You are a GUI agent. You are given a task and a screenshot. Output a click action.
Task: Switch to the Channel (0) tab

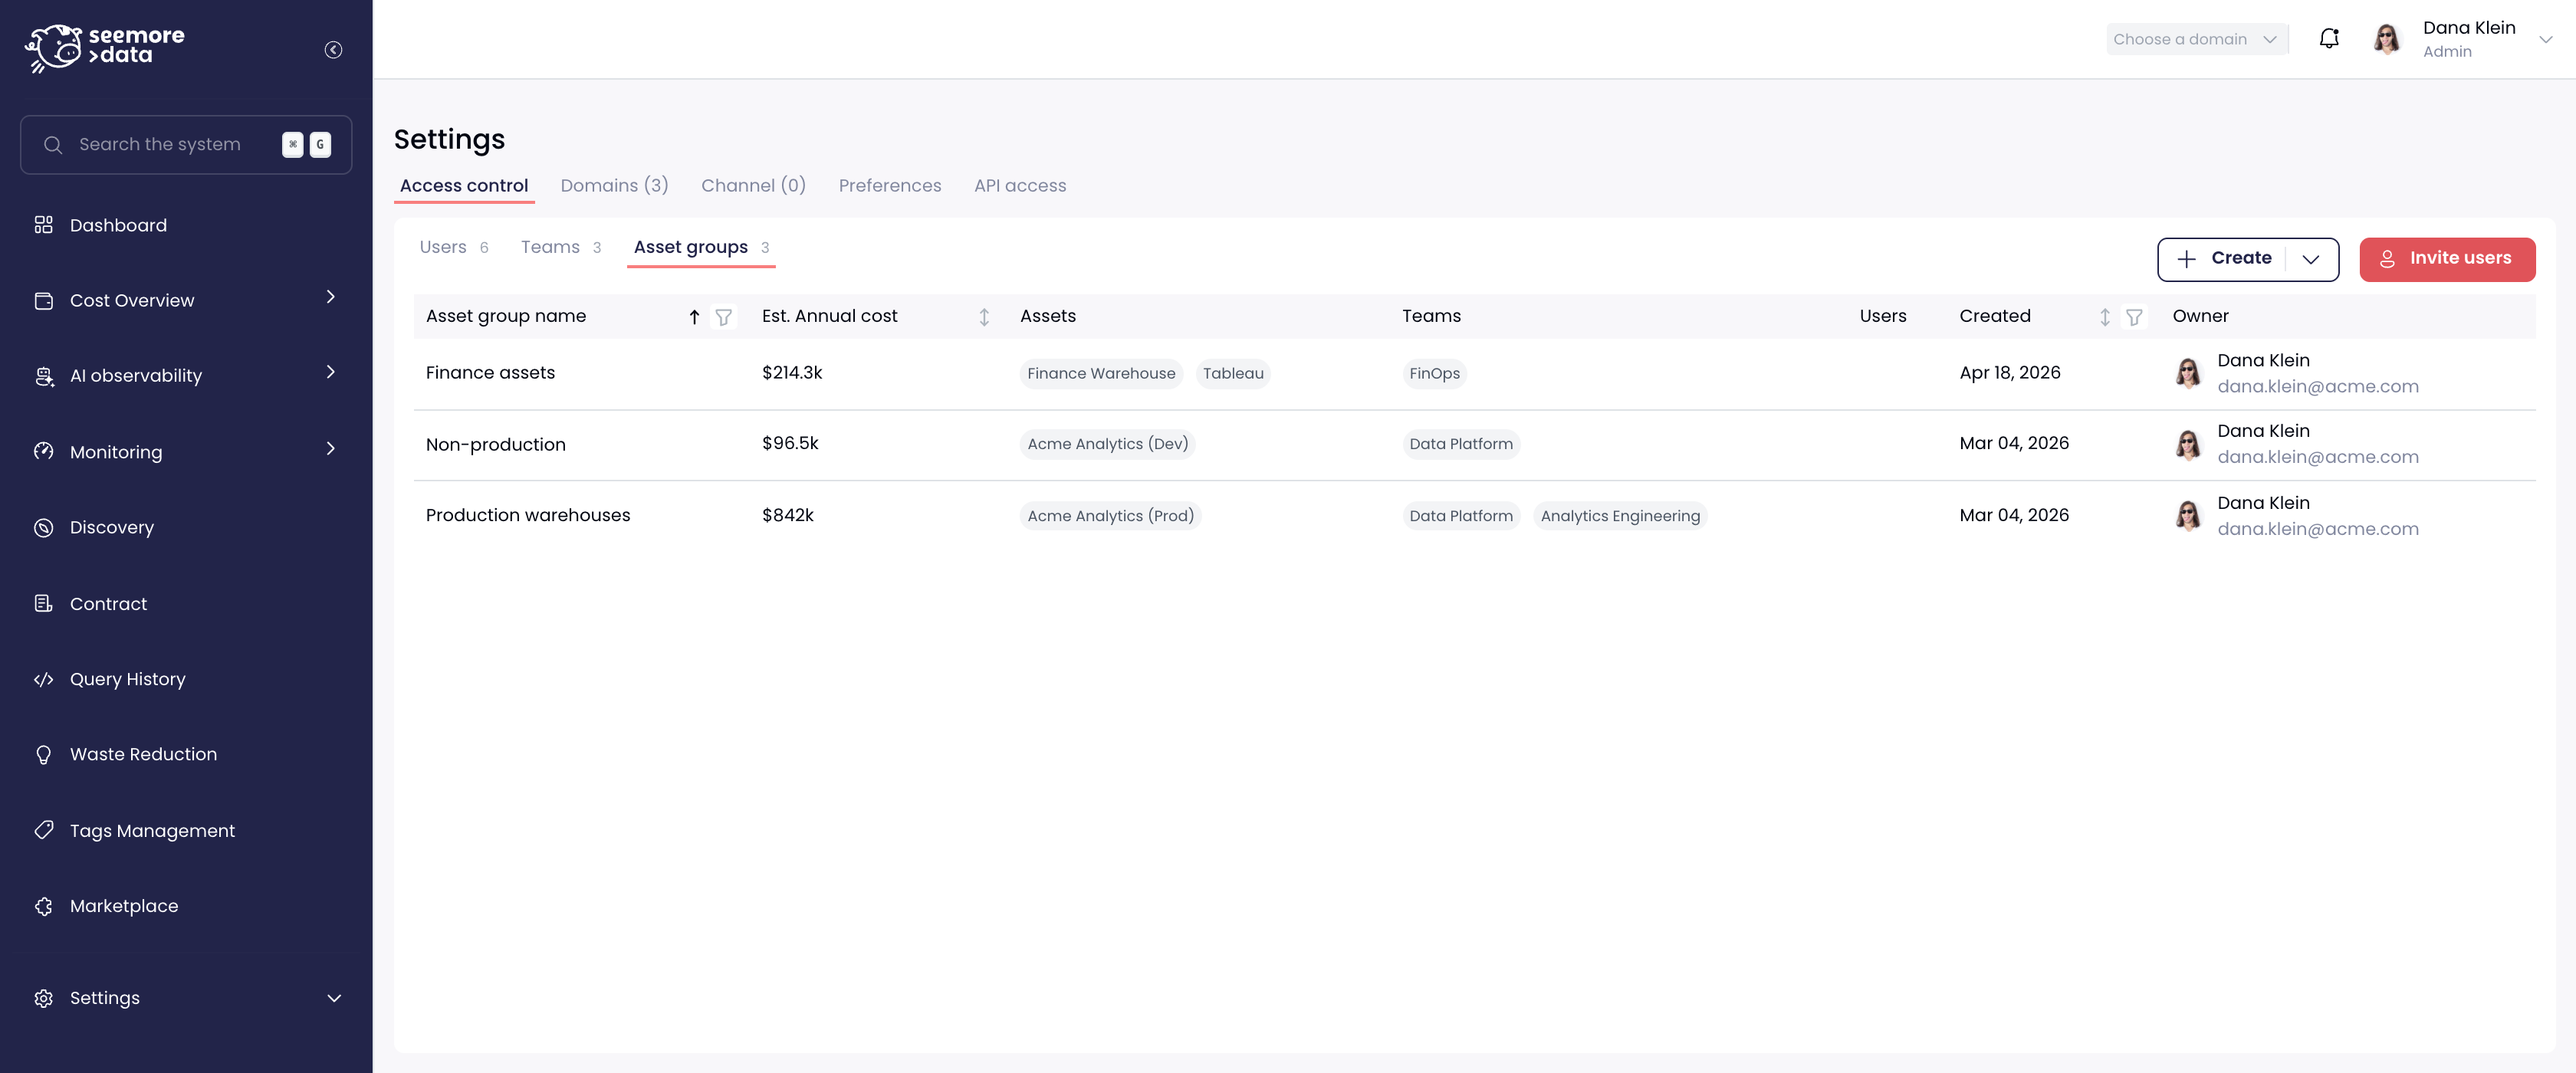(x=753, y=186)
